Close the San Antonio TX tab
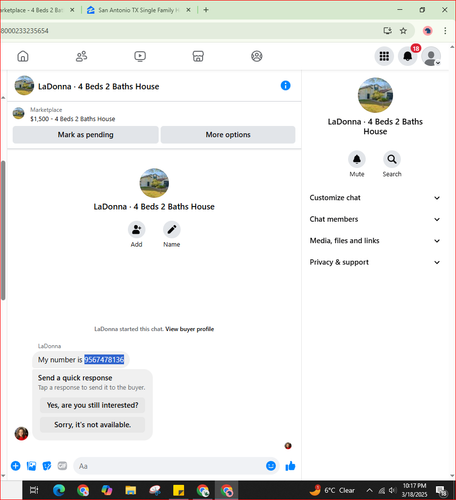Screen dimensions: 456x500 pos(188,10)
